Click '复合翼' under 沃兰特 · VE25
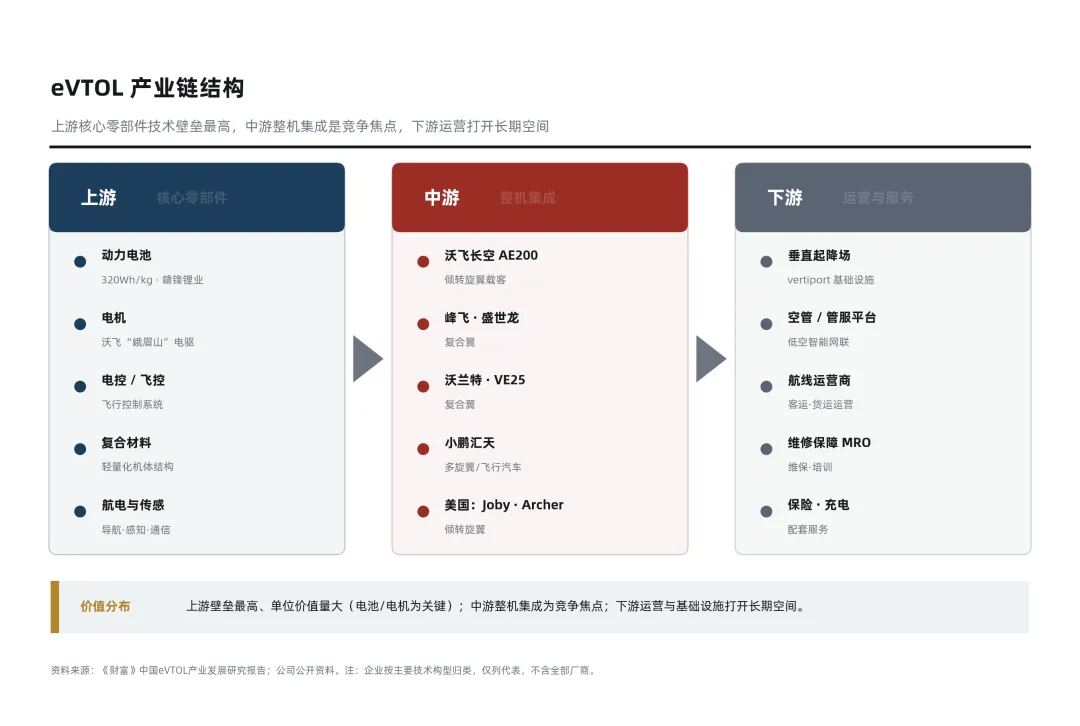Viewport: 1080px width, 726px height. (459, 404)
